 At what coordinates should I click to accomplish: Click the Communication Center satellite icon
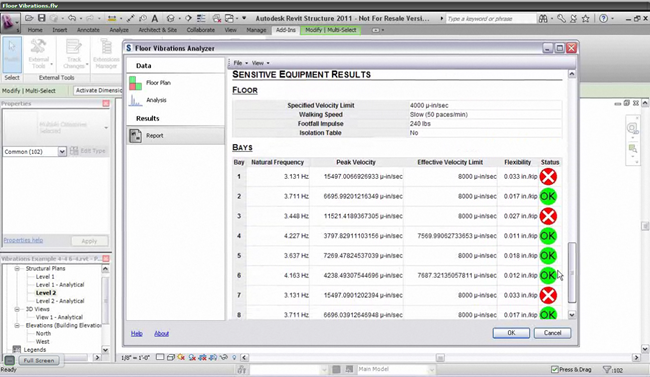[573, 19]
